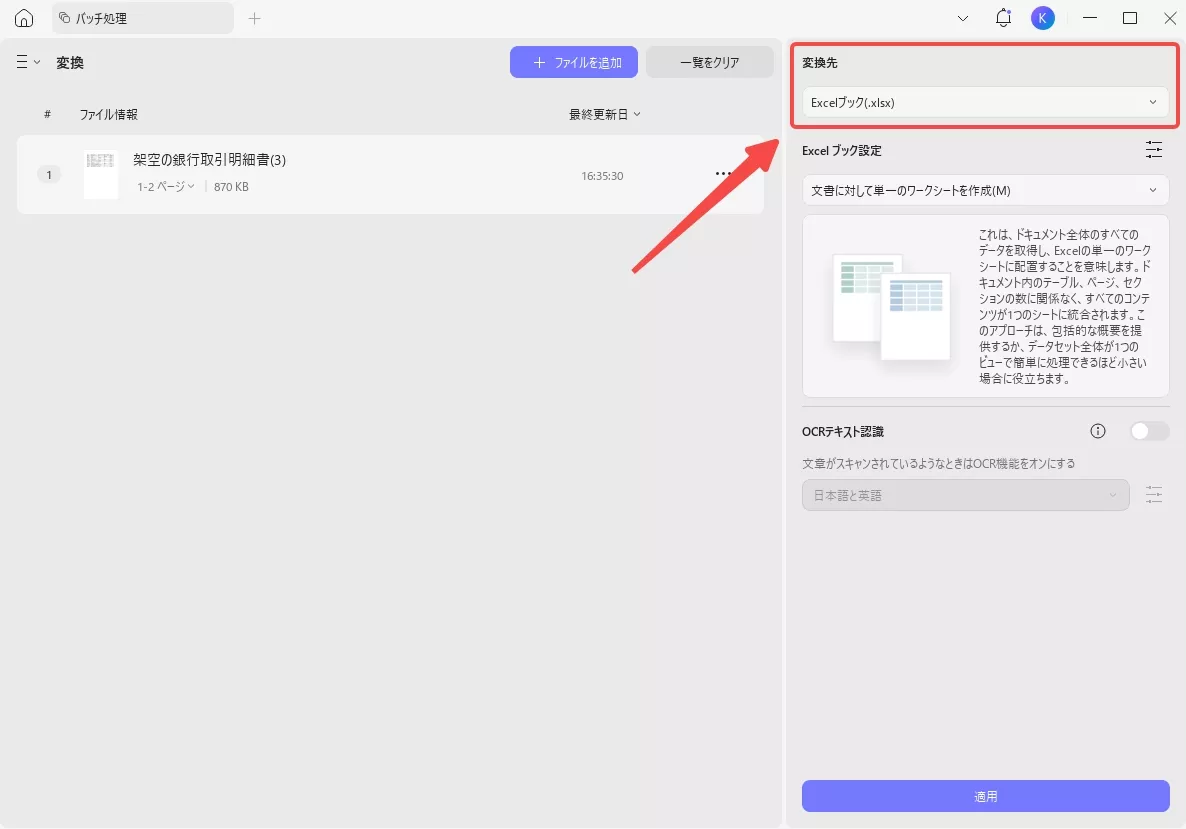This screenshot has height=829, width=1186.
Task: Click the bank statement file thumbnail
Action: coord(100,173)
